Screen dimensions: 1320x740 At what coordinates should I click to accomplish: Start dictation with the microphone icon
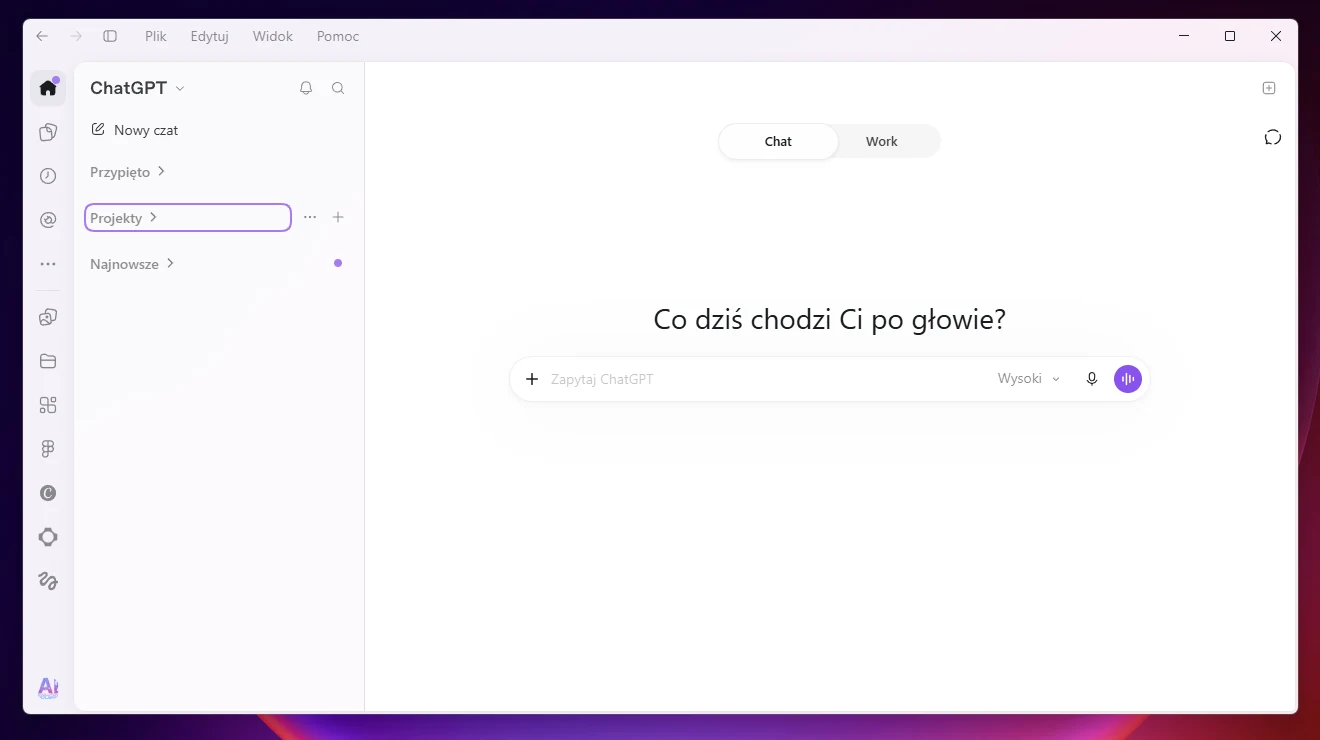[x=1092, y=379]
